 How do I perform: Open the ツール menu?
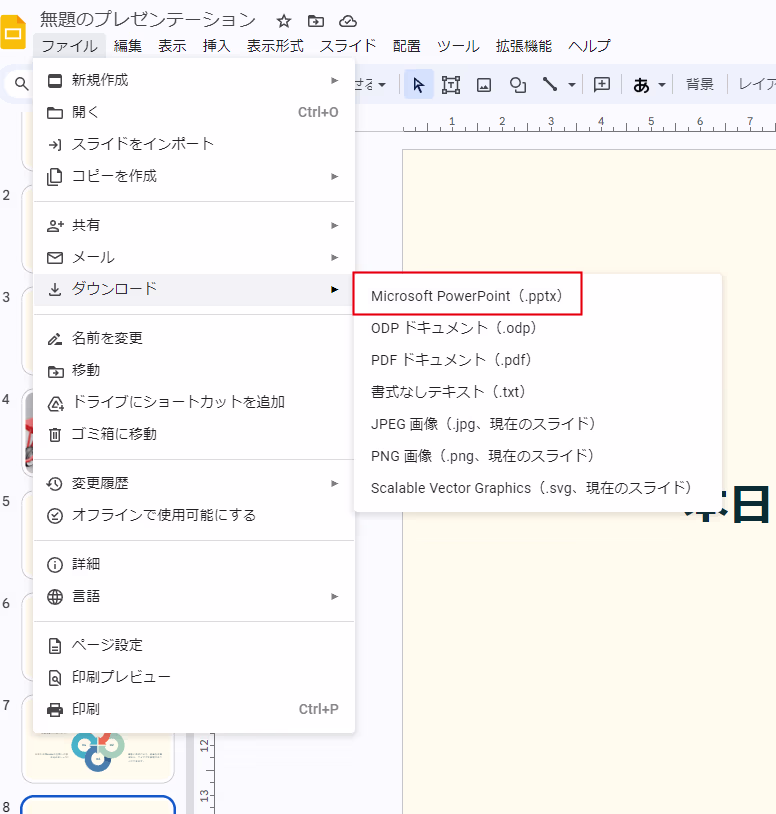pos(458,46)
